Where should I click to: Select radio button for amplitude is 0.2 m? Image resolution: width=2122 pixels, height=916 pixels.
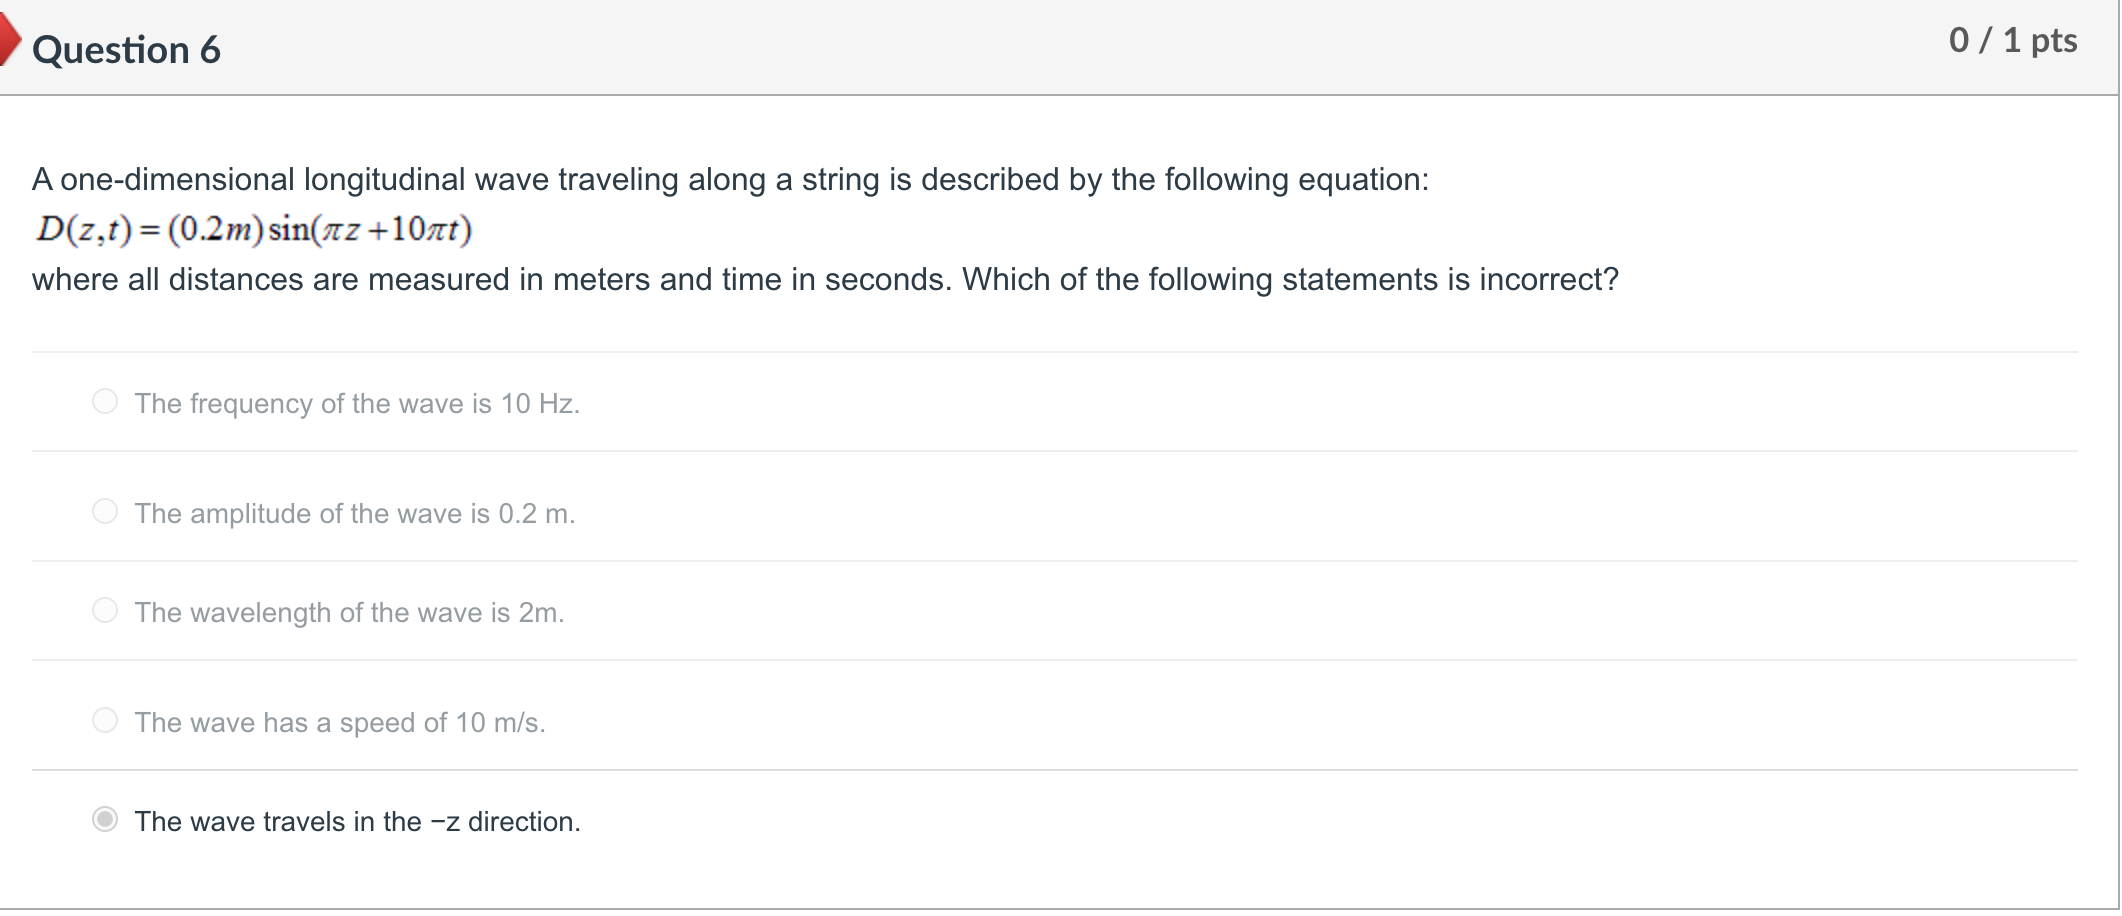click(x=104, y=512)
